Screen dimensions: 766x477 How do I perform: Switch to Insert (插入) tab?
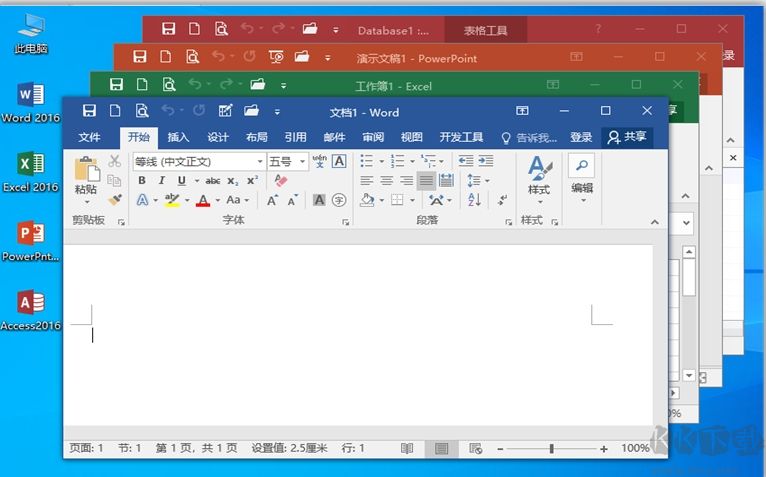coord(178,137)
